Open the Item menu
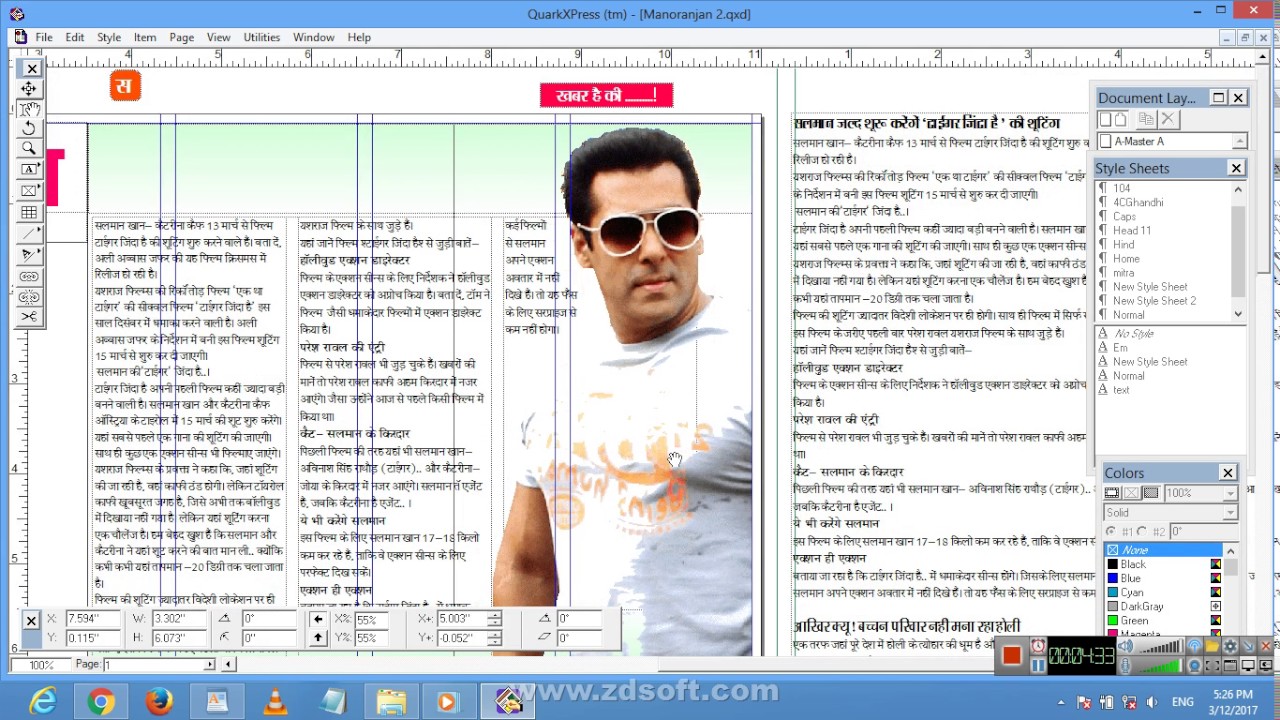Viewport: 1280px width, 720px height. coord(145,37)
